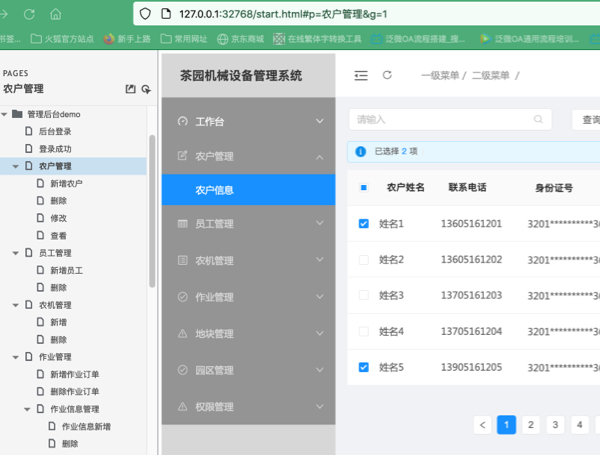Viewport: 600px width, 455px height.
Task: Click the search icon in Pages panel header
Action: [x=146, y=89]
